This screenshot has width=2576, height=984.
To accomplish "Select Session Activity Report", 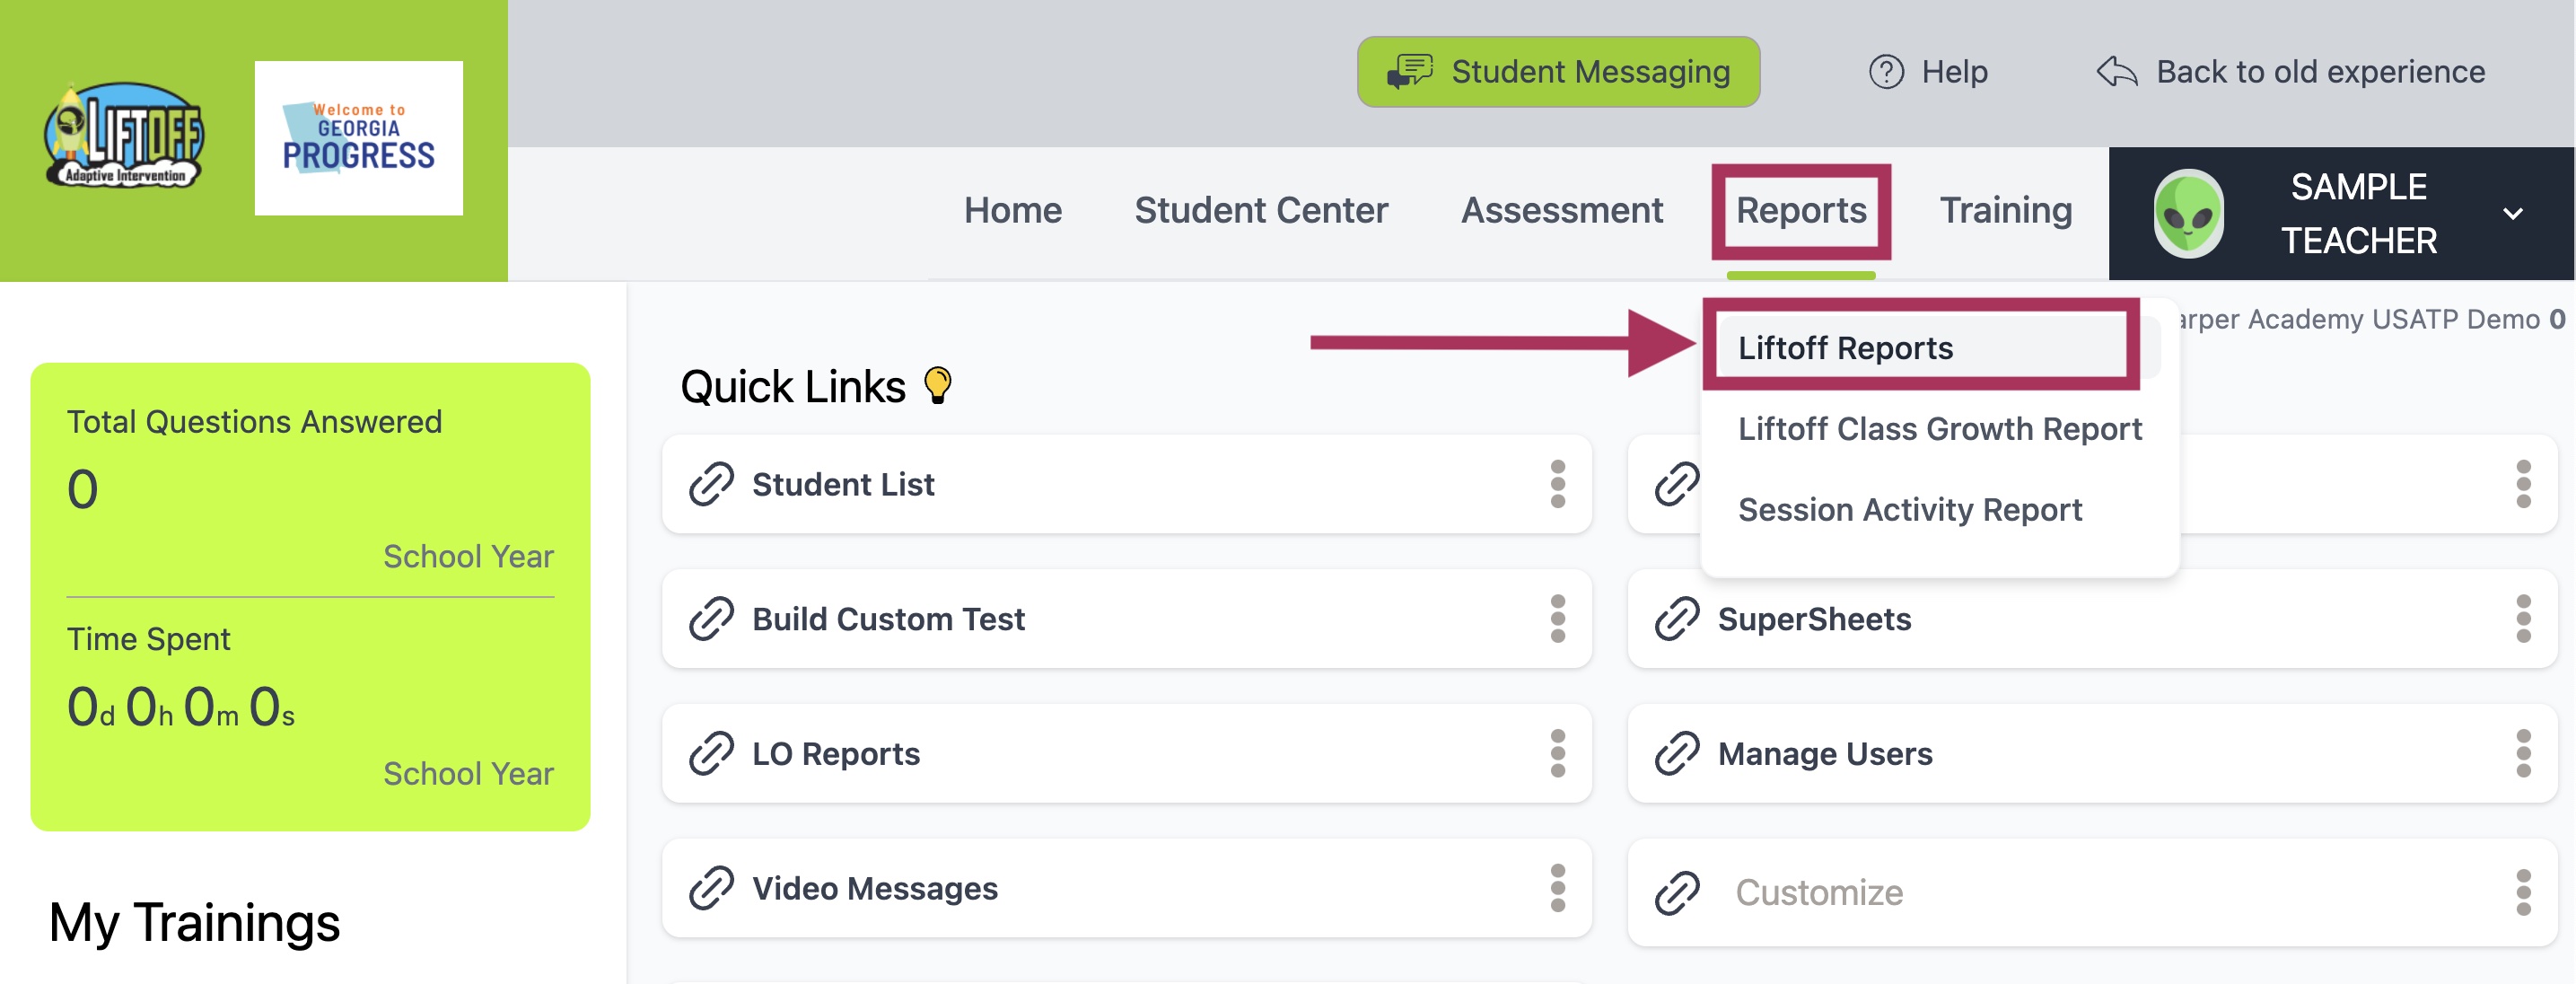I will coord(1909,510).
